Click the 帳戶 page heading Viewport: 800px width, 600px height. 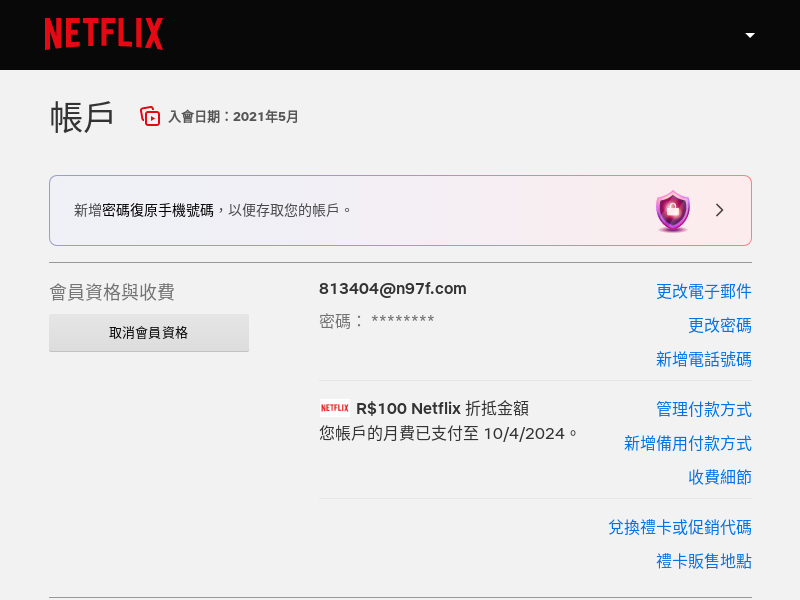[82, 117]
